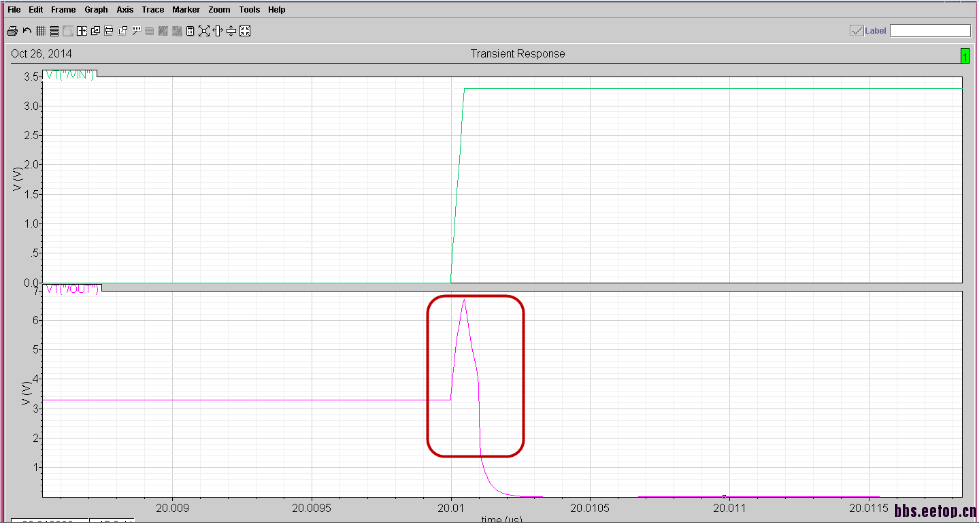Screen dimensions: 979x523
Task: Click the zoom fit diagonal arrows icon
Action: point(204,31)
